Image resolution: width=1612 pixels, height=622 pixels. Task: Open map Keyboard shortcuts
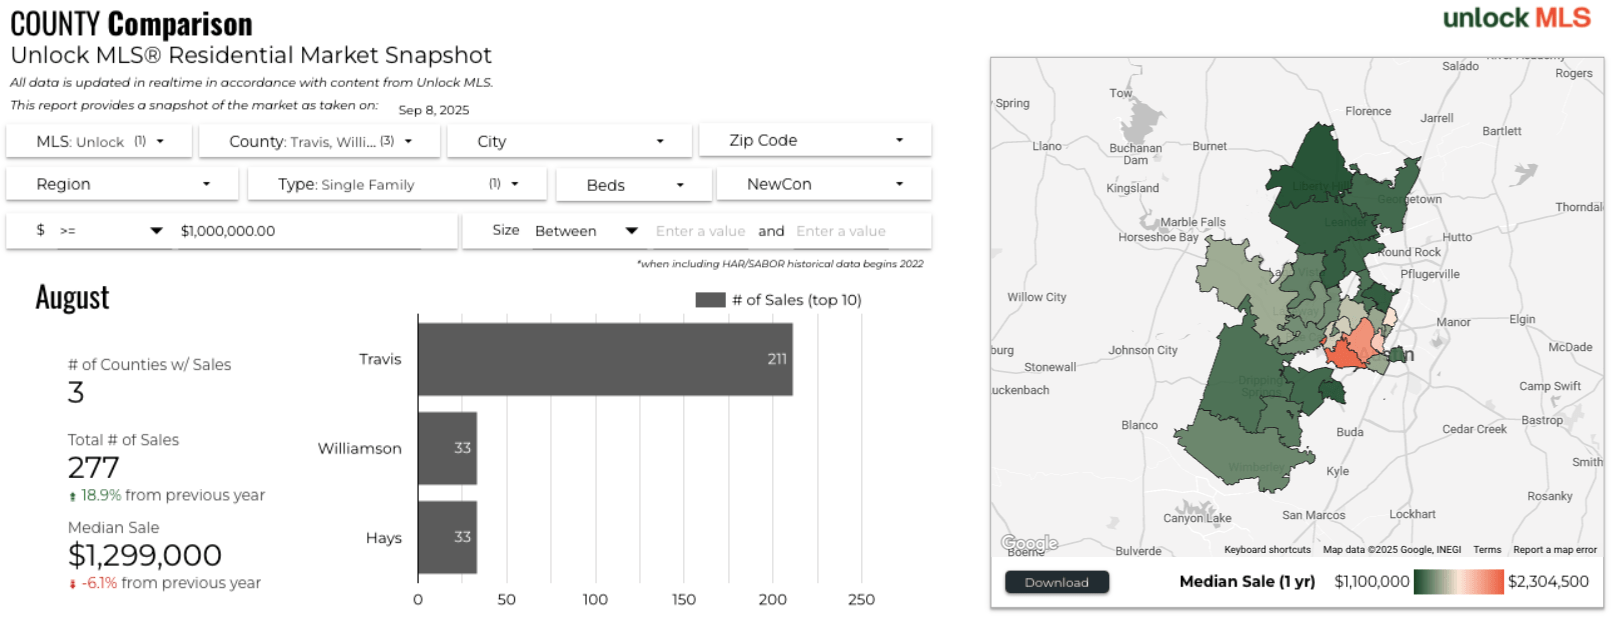[x=1267, y=550]
